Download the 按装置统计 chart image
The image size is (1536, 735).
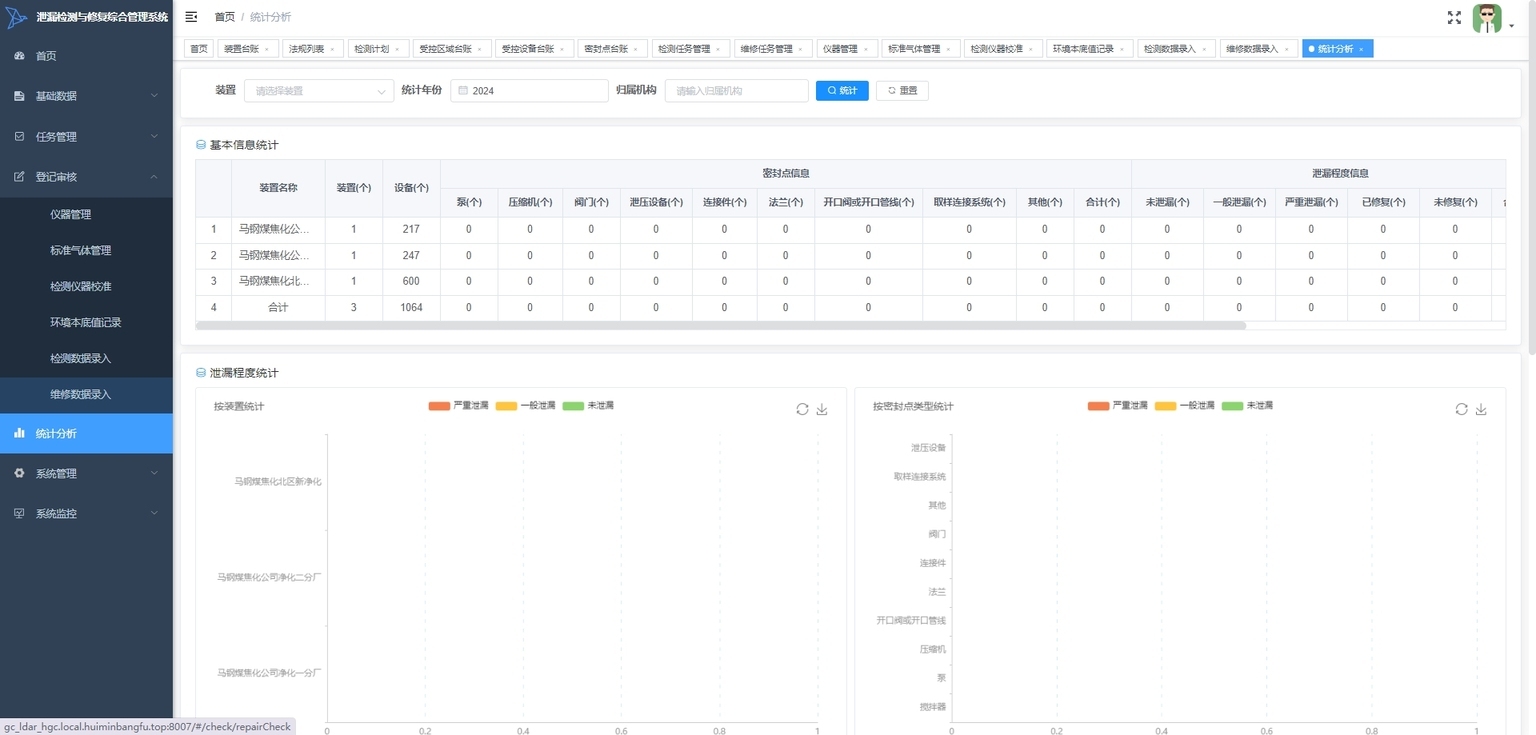(822, 409)
